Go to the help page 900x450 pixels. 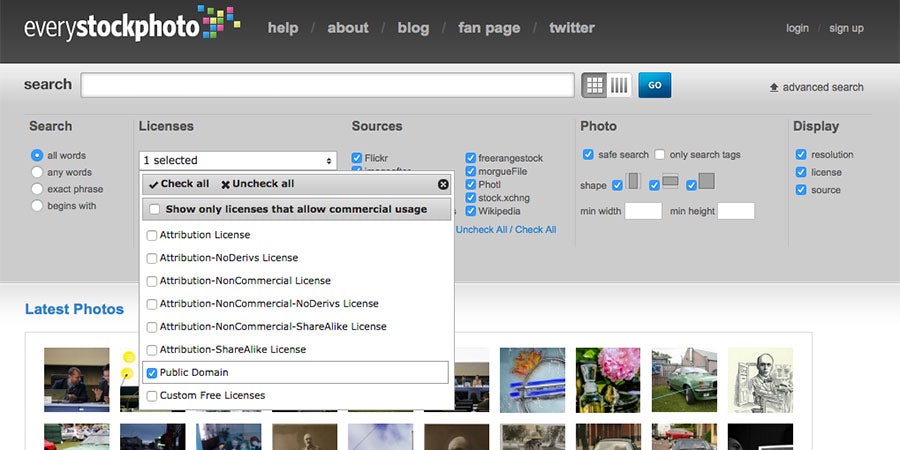point(283,28)
